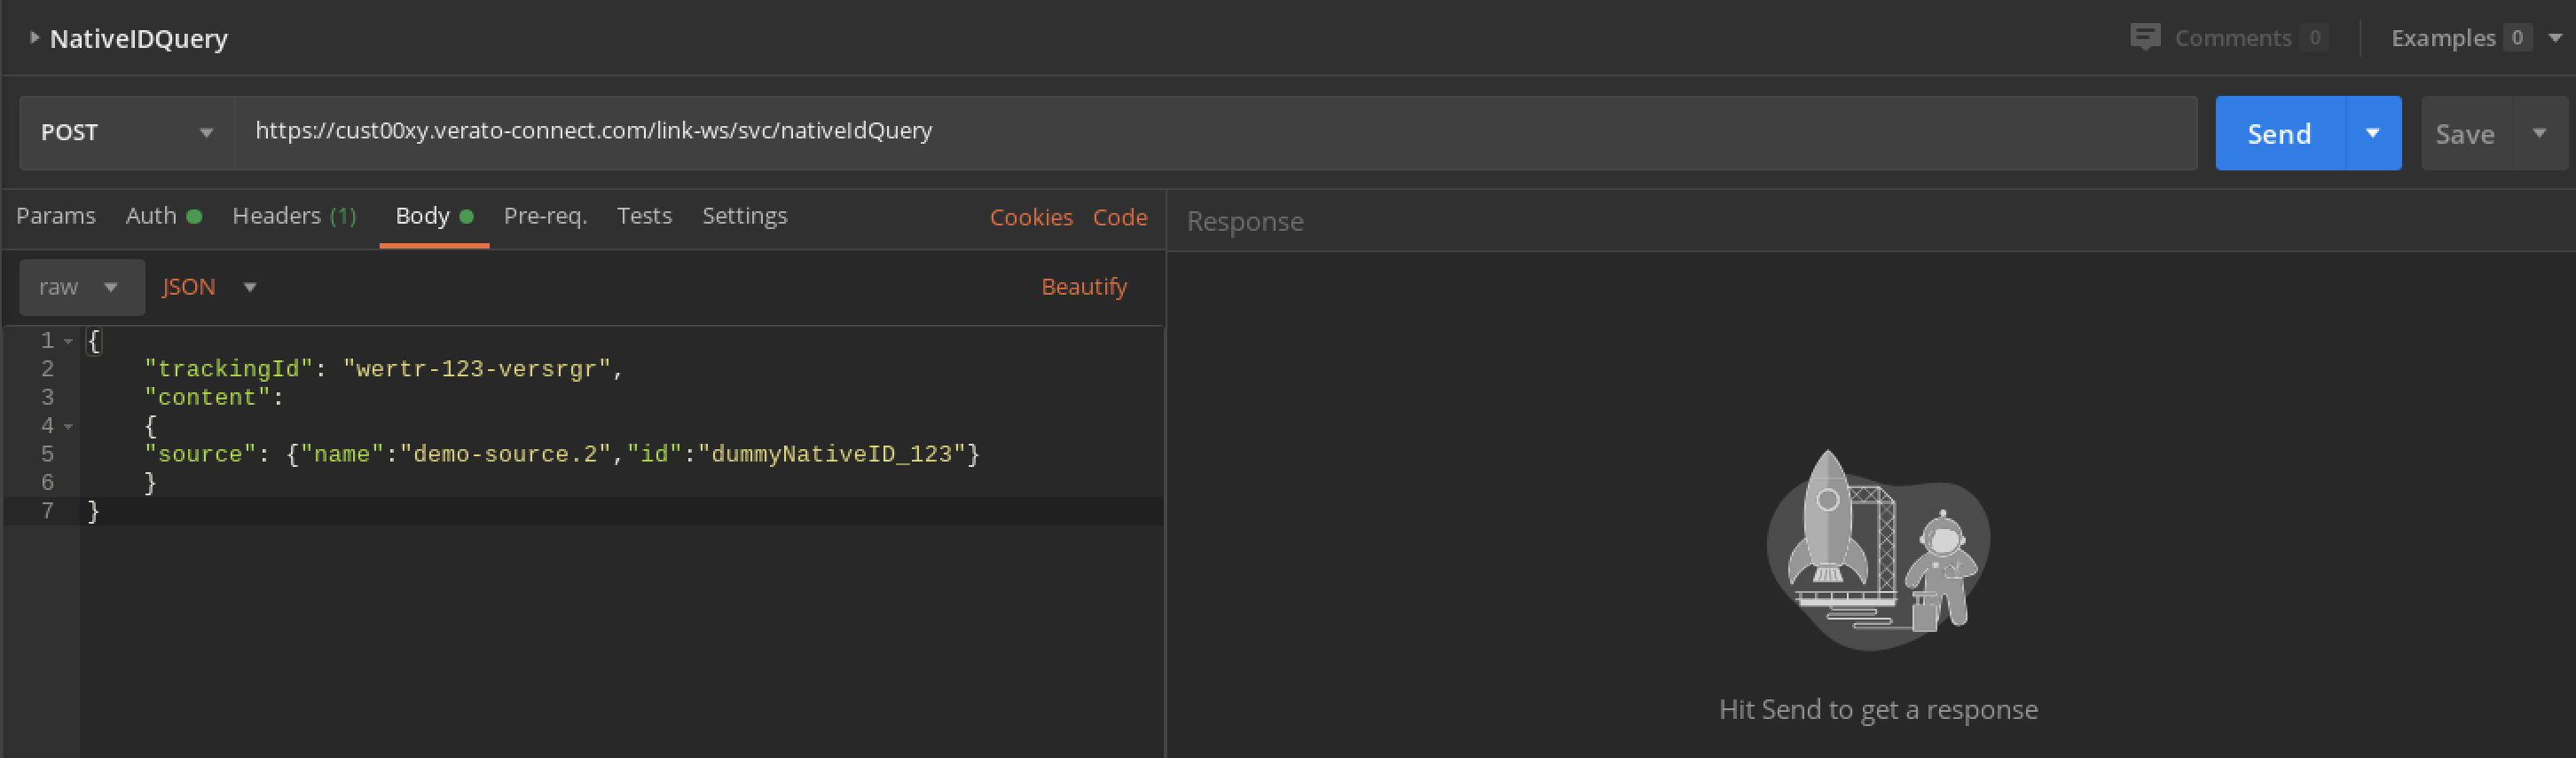Open the Examples dropdown
This screenshot has height=758, width=2576.
click(2554, 38)
